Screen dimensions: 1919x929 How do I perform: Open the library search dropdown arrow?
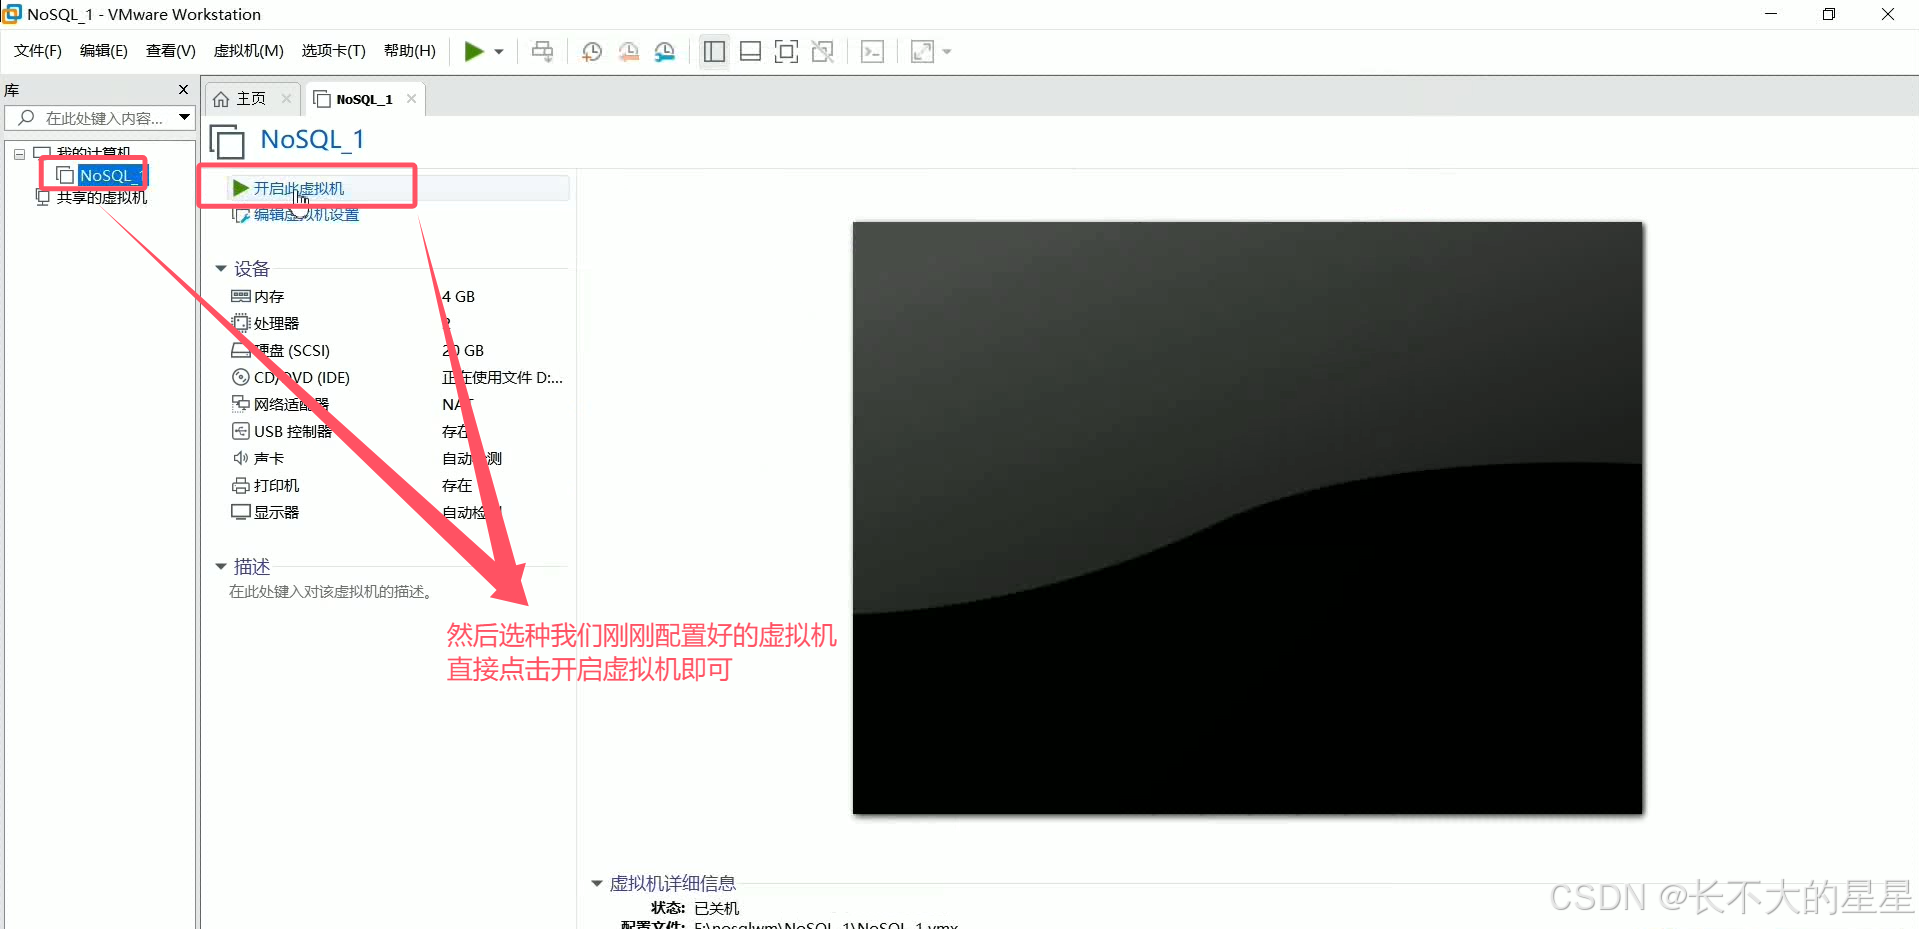click(x=184, y=118)
